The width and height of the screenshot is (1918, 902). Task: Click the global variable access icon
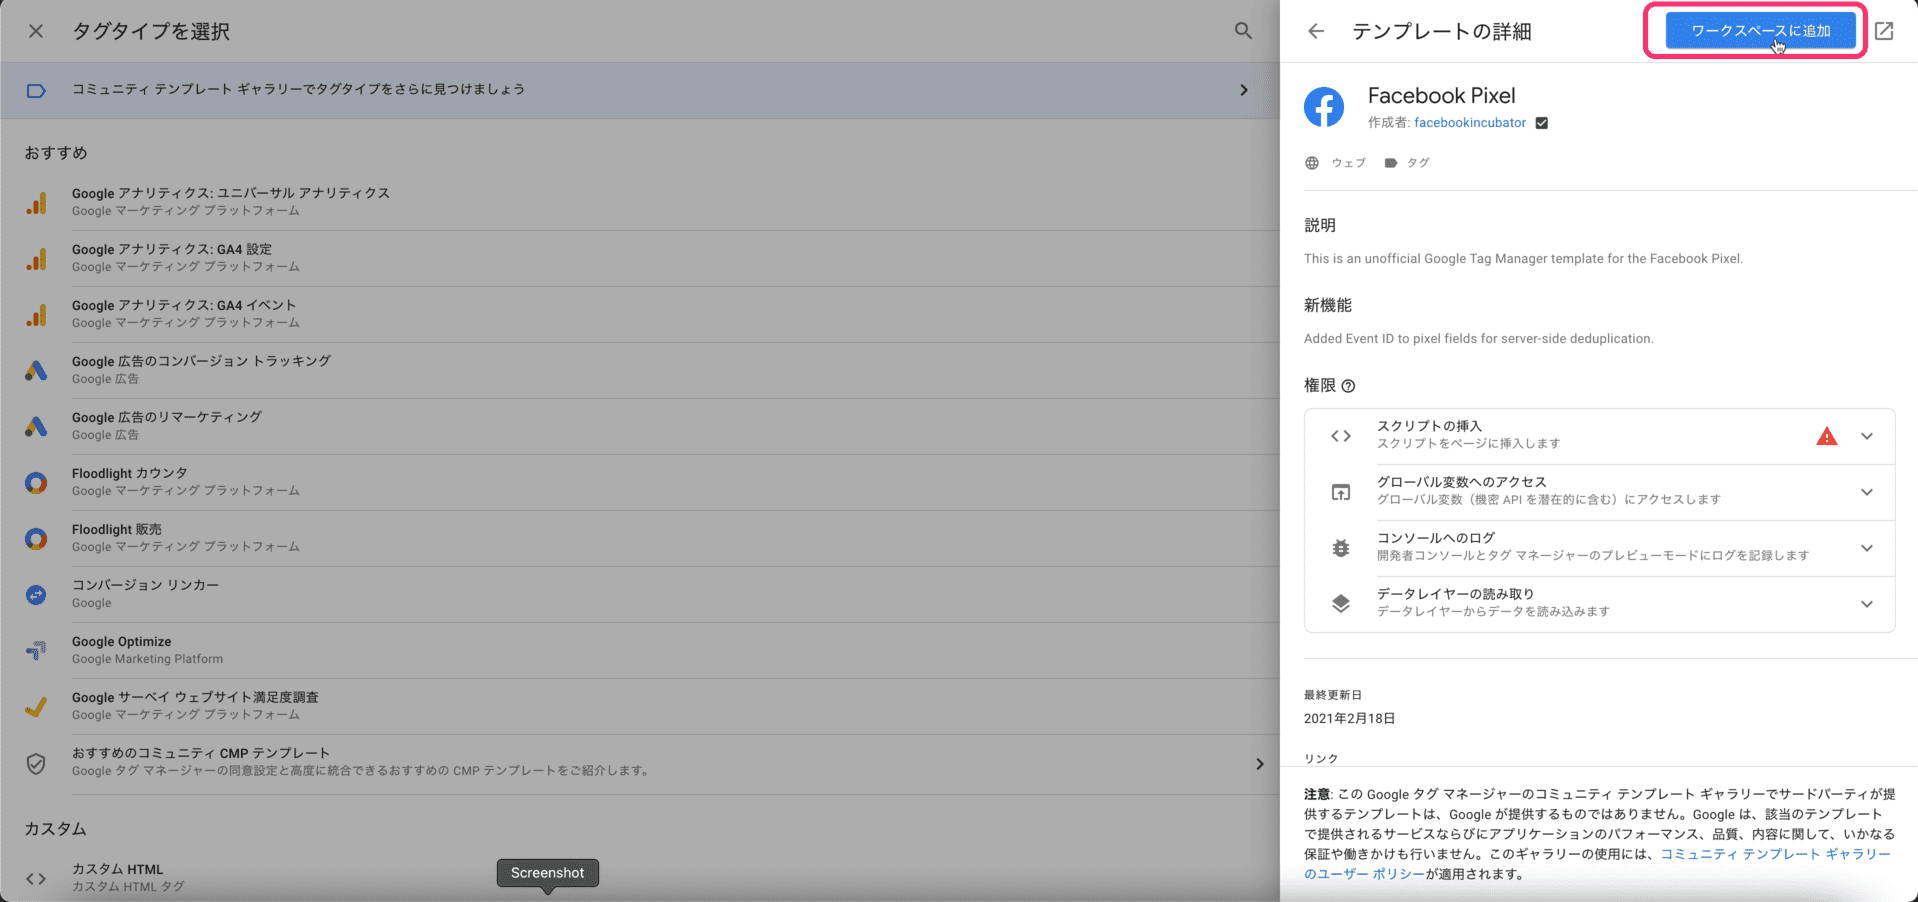[x=1341, y=492]
